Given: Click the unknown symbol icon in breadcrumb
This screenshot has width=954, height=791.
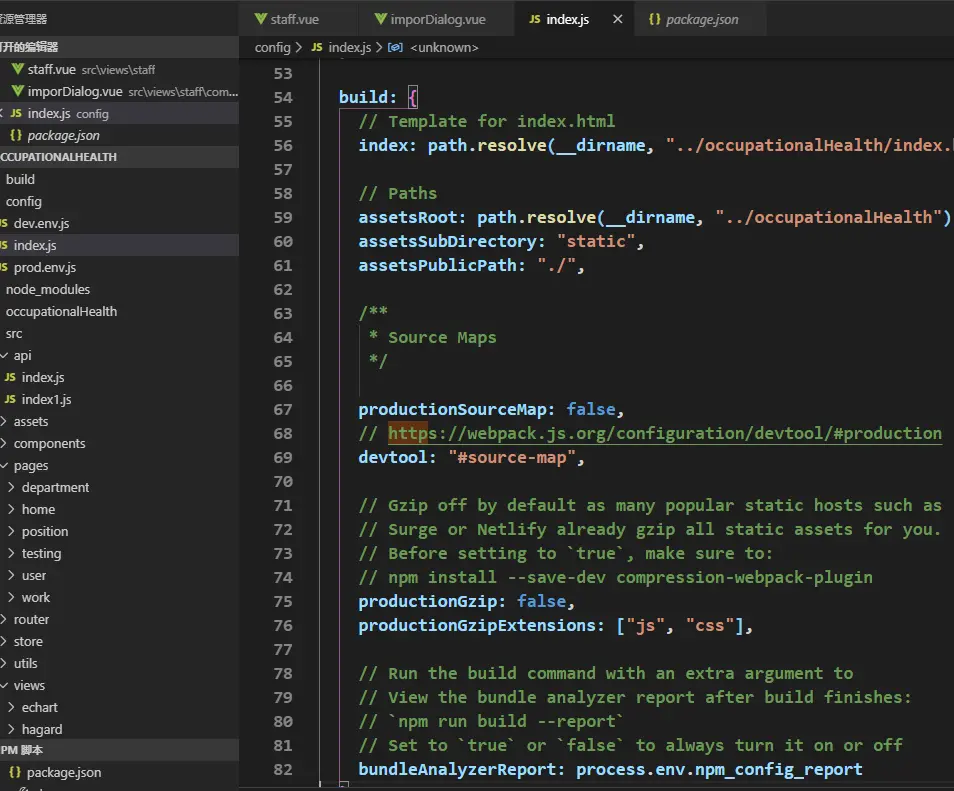Looking at the screenshot, I should pyautogui.click(x=395, y=47).
